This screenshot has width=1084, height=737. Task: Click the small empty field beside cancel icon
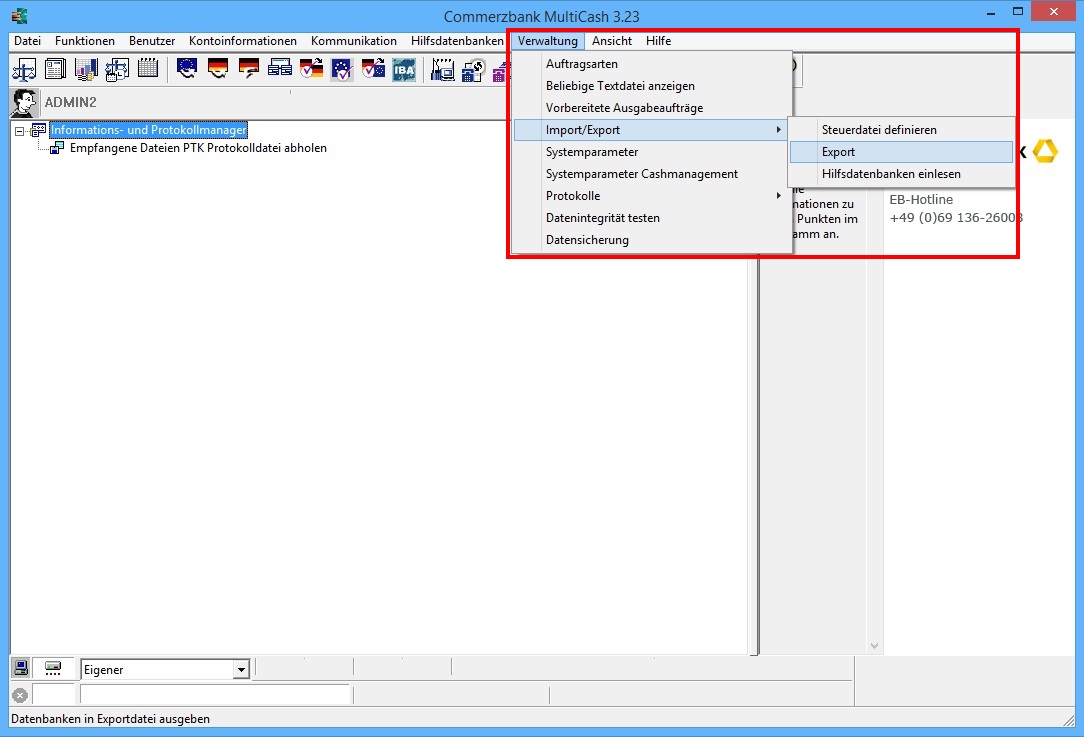tap(53, 695)
